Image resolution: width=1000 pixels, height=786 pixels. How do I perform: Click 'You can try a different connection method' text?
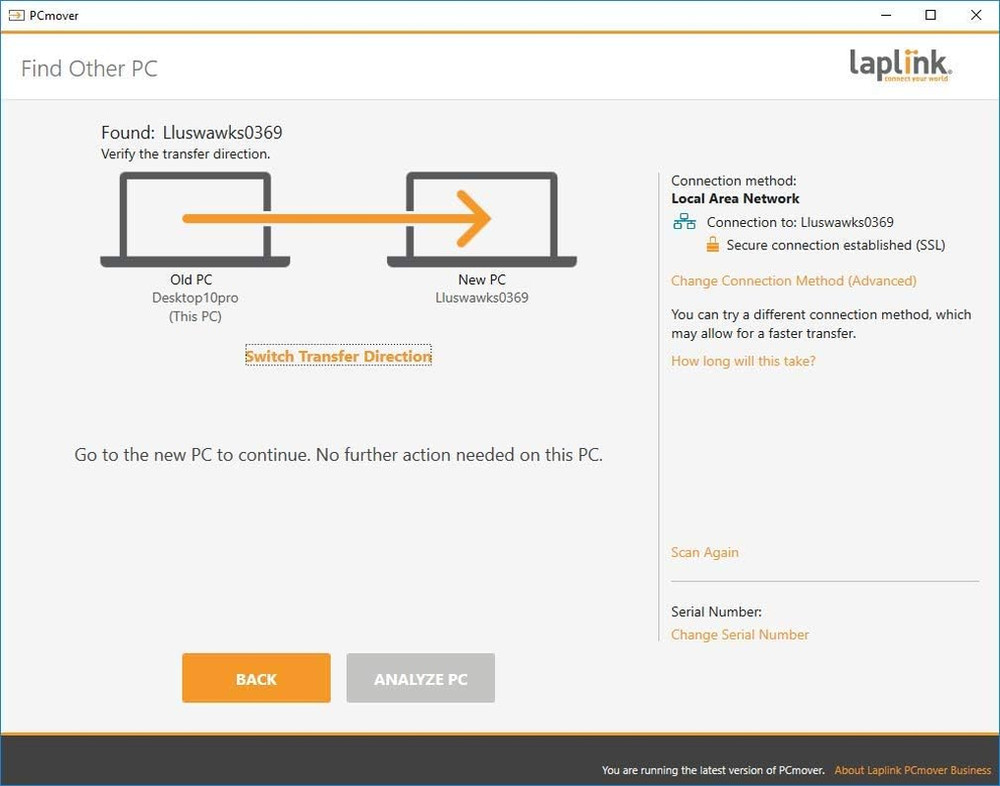pyautogui.click(x=821, y=324)
